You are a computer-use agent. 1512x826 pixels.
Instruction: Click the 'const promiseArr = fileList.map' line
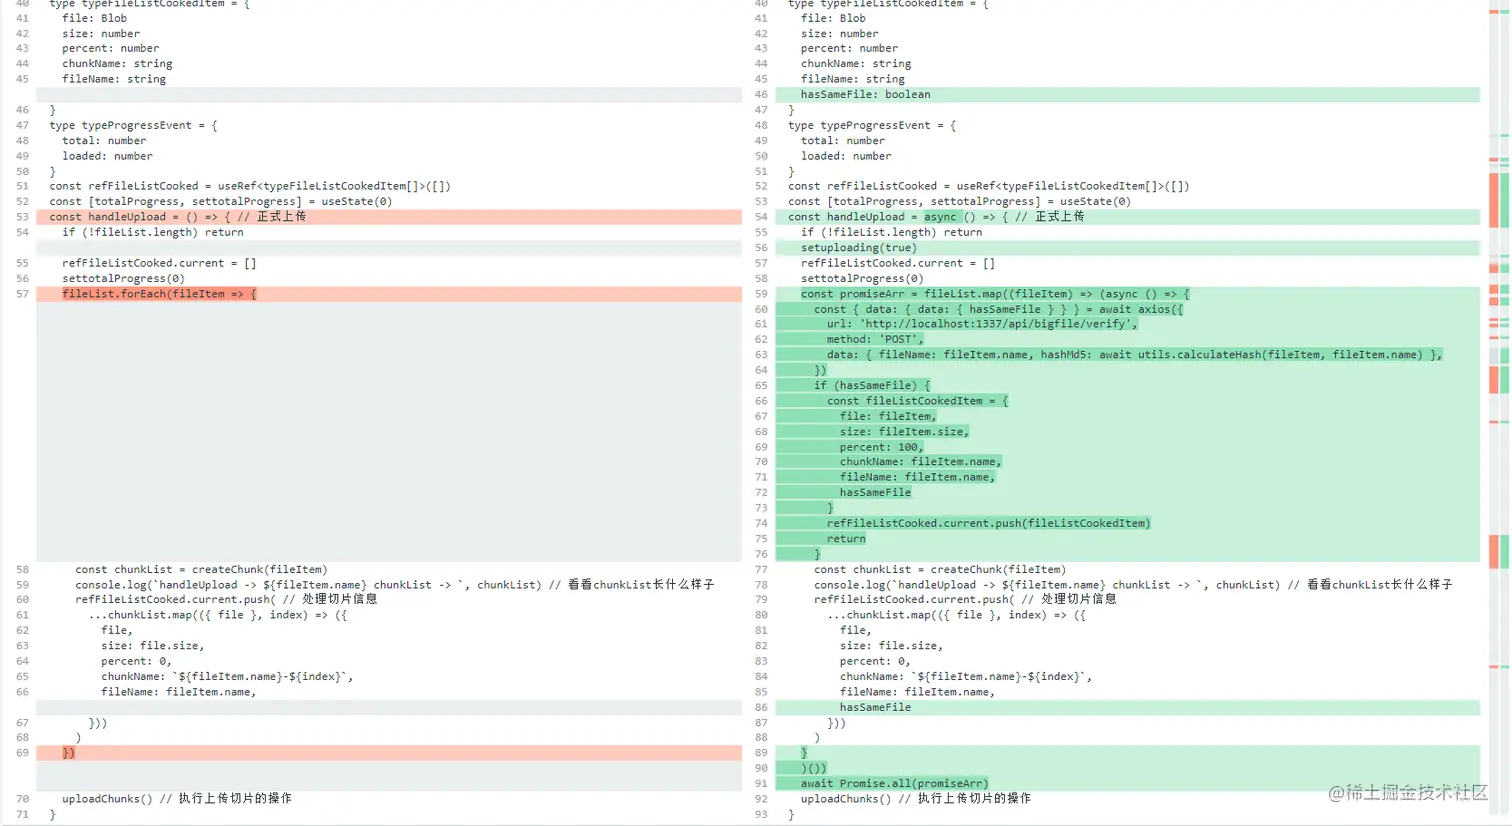click(x=1127, y=294)
